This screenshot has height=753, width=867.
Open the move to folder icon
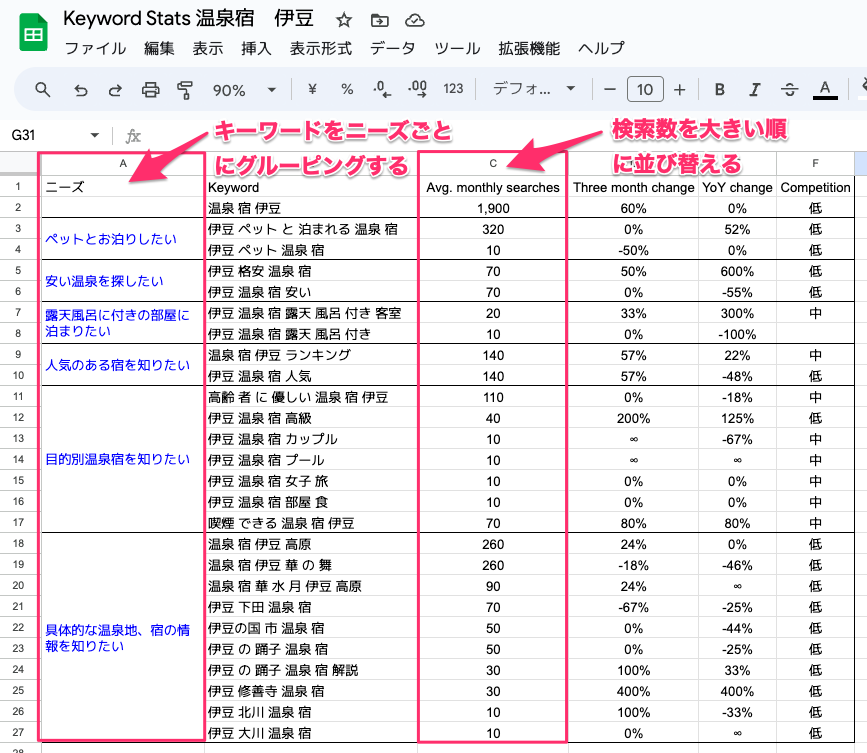(379, 20)
